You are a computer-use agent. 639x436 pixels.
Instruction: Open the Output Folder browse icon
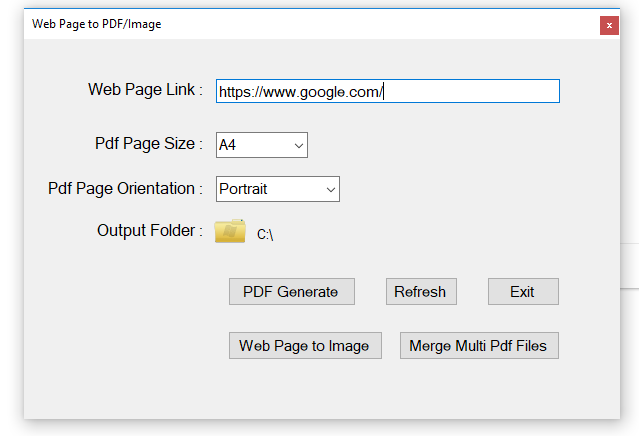[230, 231]
